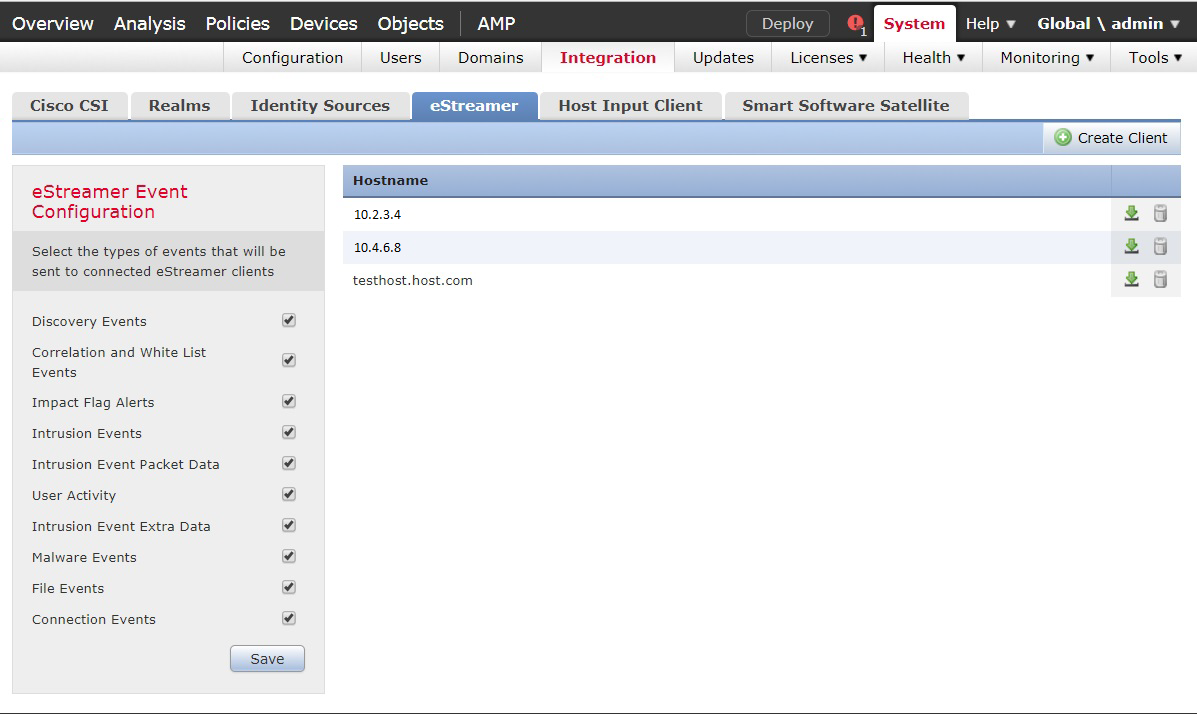This screenshot has height=714, width=1197.
Task: Click Create Client
Action: coord(1112,137)
